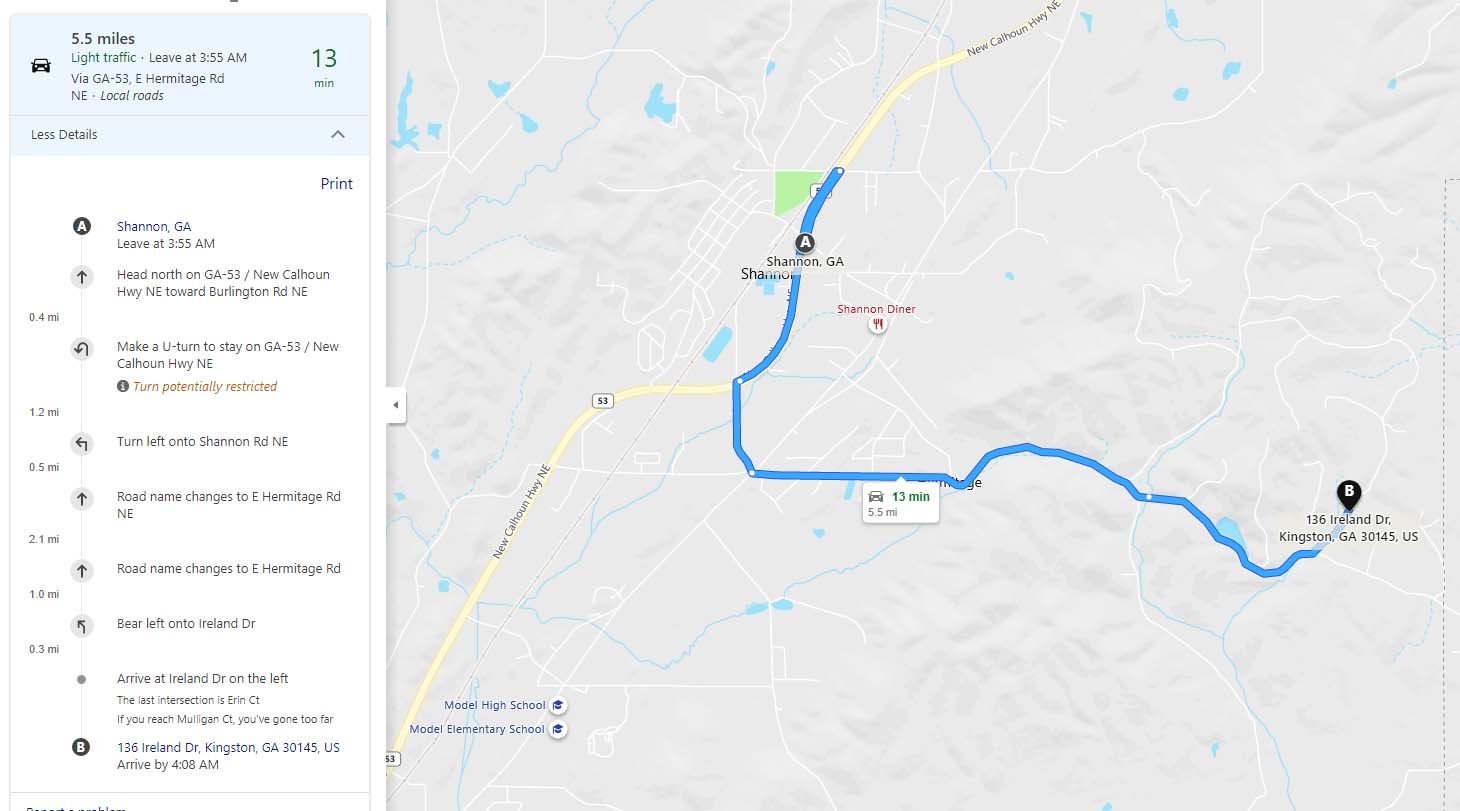Select the B destination pin on map
This screenshot has width=1460, height=811.
pyautogui.click(x=1349, y=494)
